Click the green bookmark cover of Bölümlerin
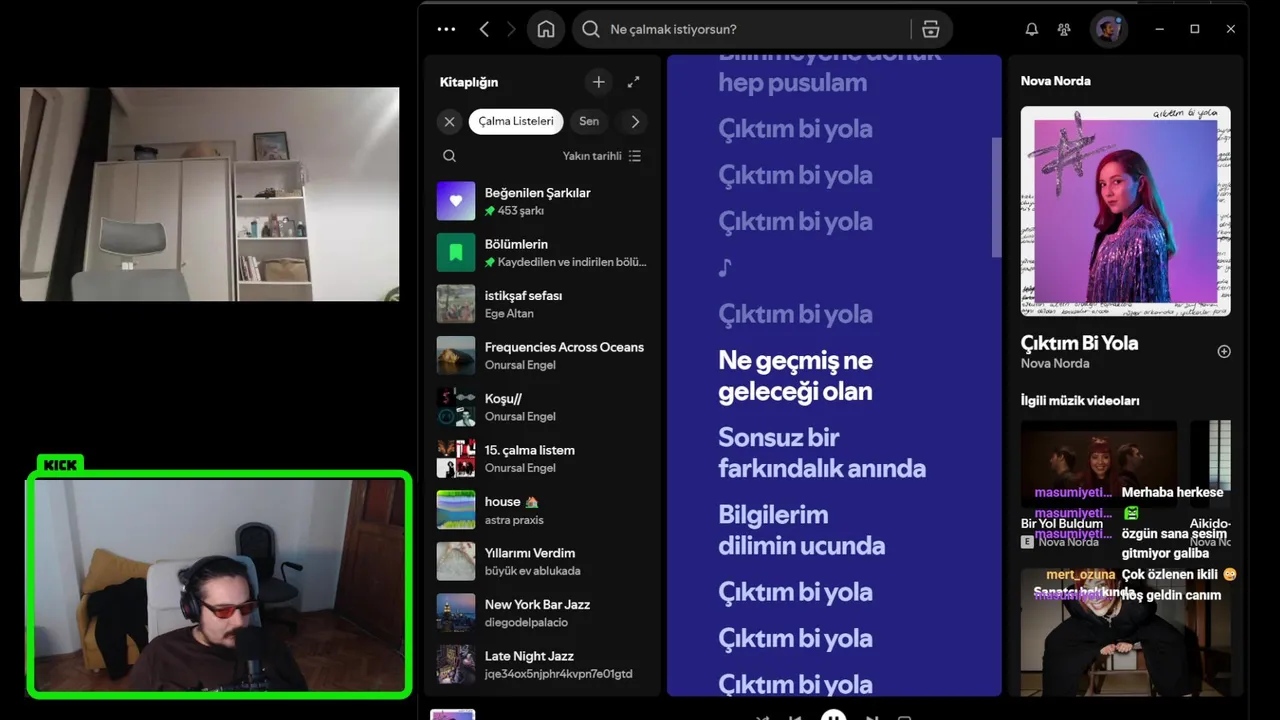This screenshot has width=1280, height=720. tap(456, 253)
